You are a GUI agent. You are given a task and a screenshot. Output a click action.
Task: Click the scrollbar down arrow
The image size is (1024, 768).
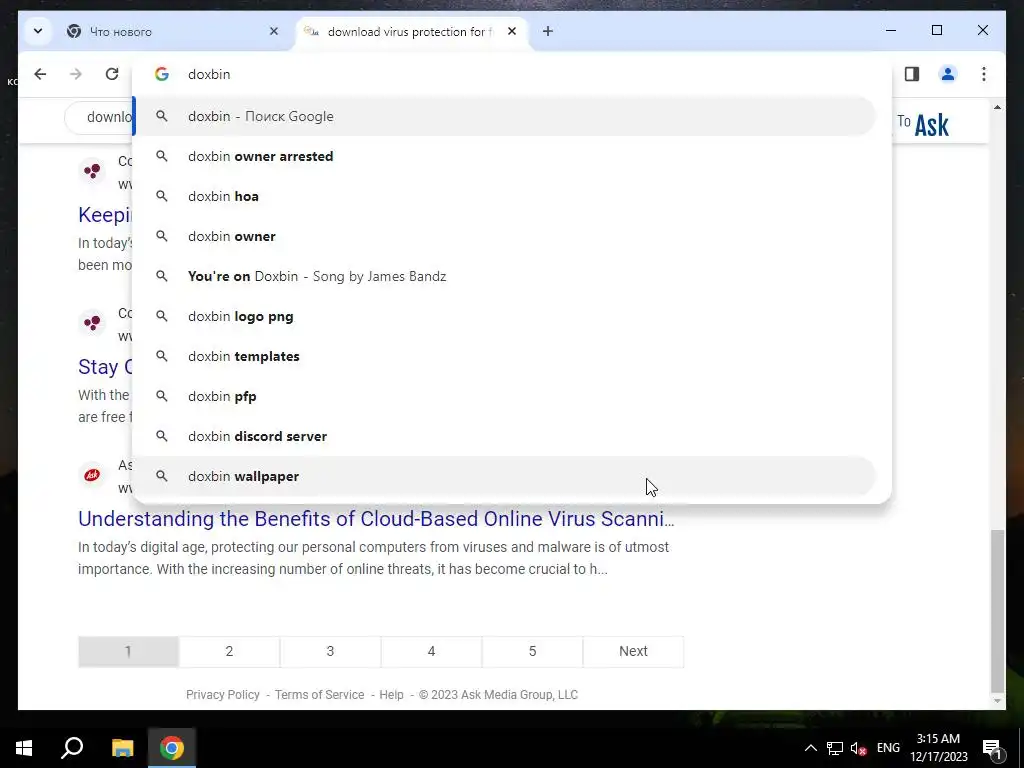[x=997, y=701]
